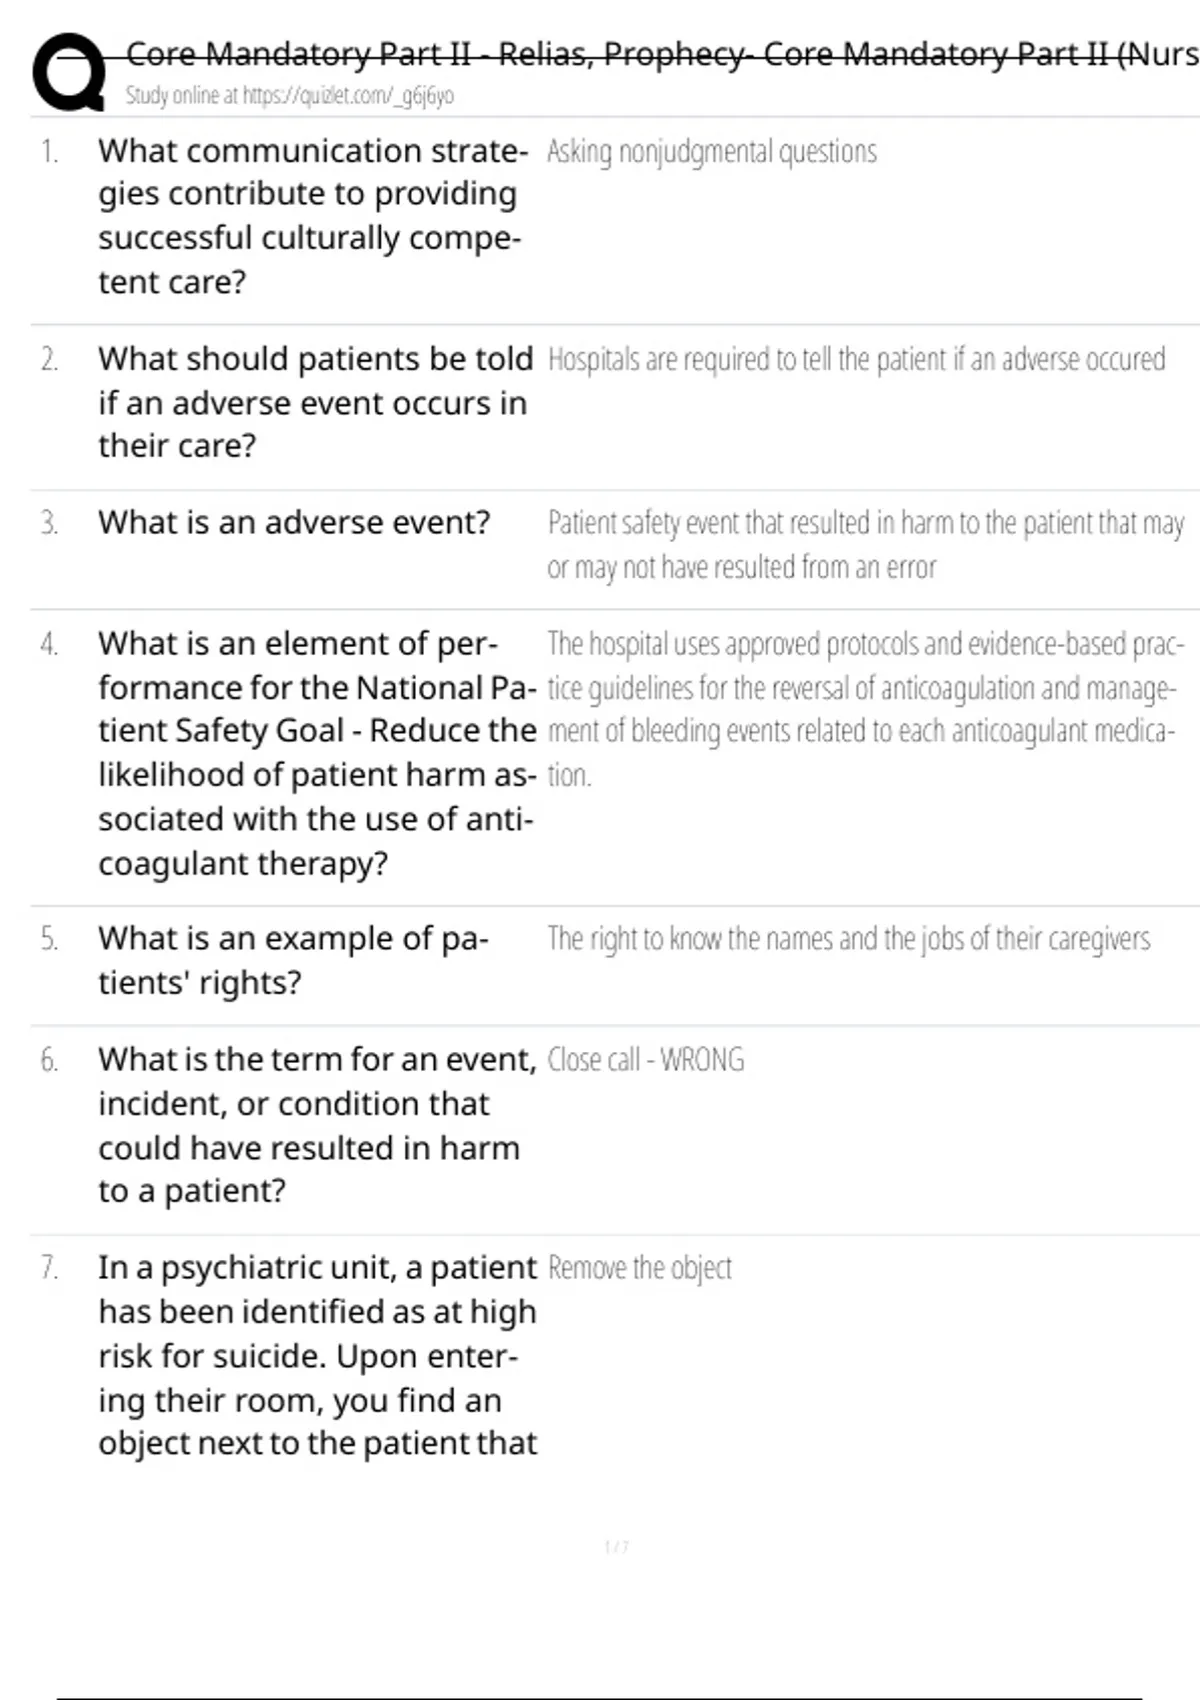Click item number 1 in the list
This screenshot has height=1700, width=1200.
49,152
